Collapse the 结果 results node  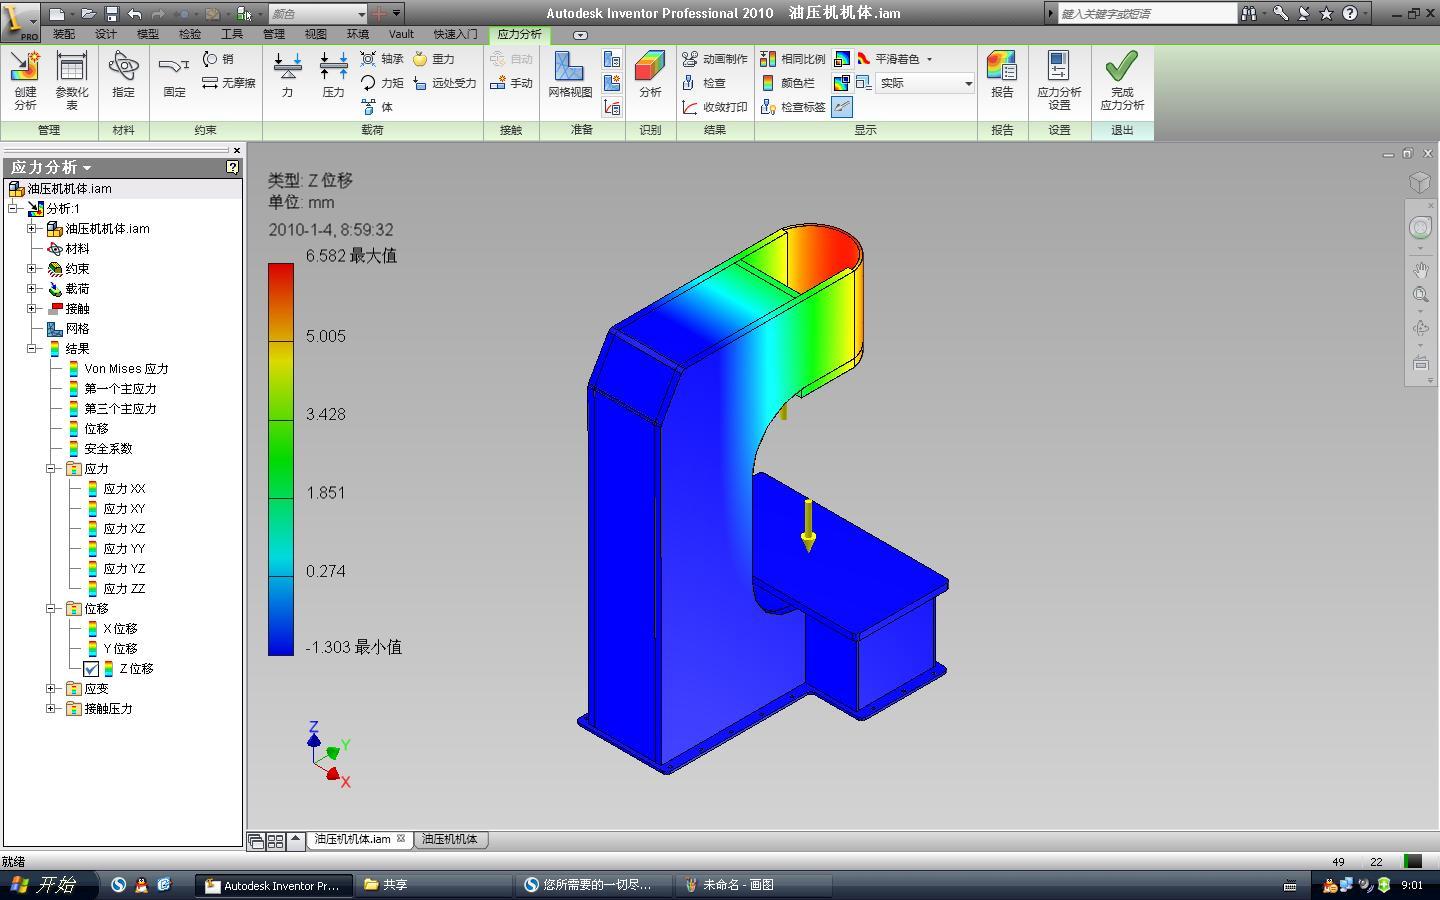pos(32,348)
